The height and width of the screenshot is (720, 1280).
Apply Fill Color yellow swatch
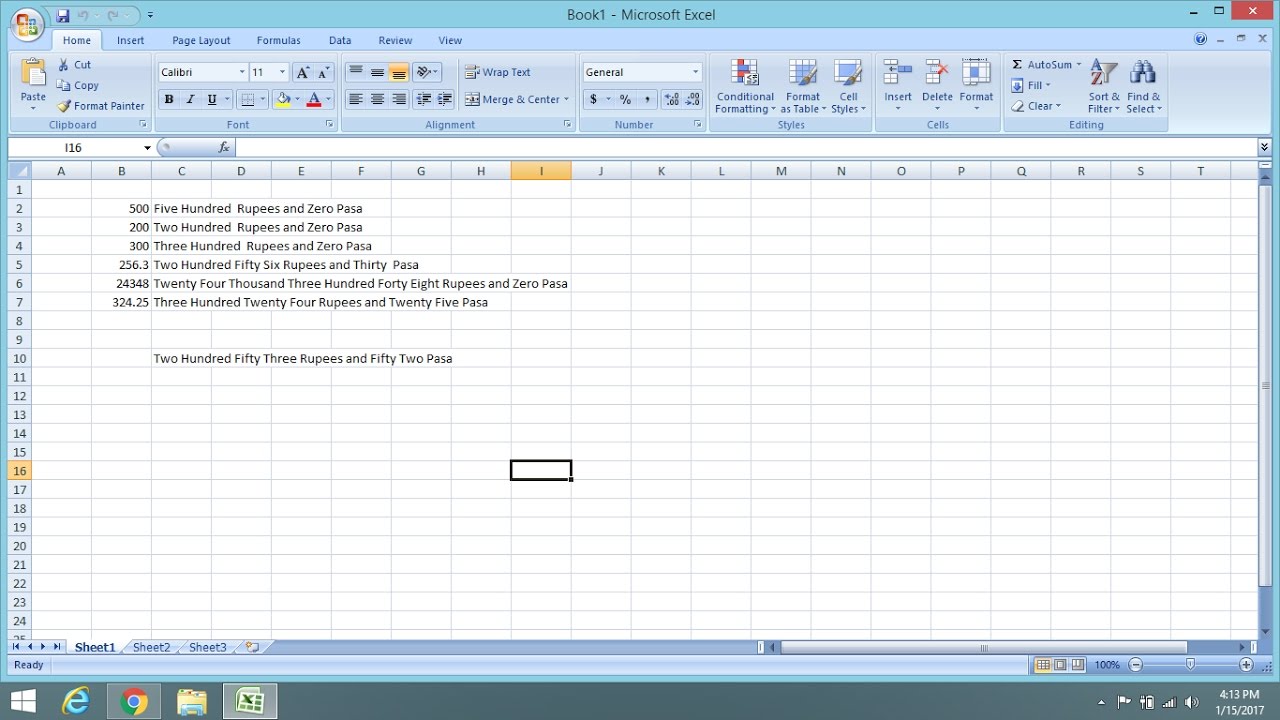point(283,99)
